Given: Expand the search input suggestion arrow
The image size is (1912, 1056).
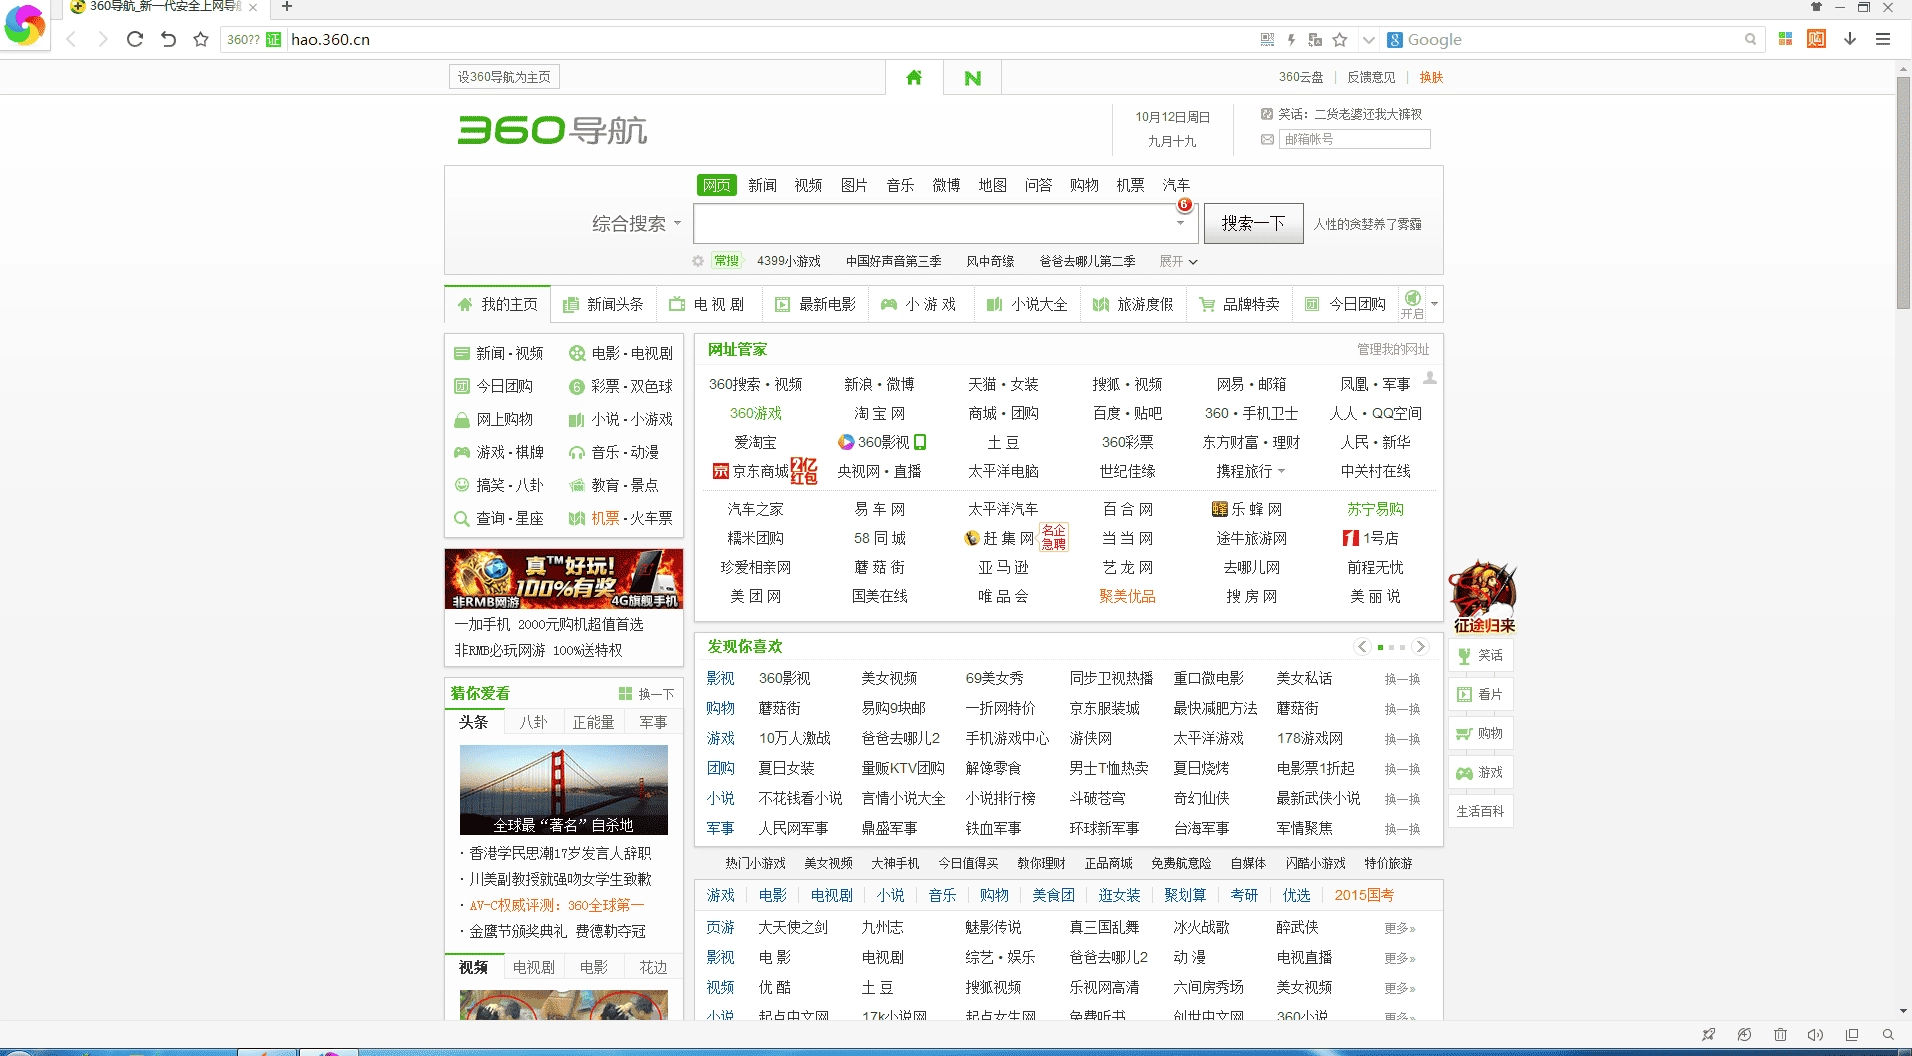Looking at the screenshot, I should click(1180, 223).
